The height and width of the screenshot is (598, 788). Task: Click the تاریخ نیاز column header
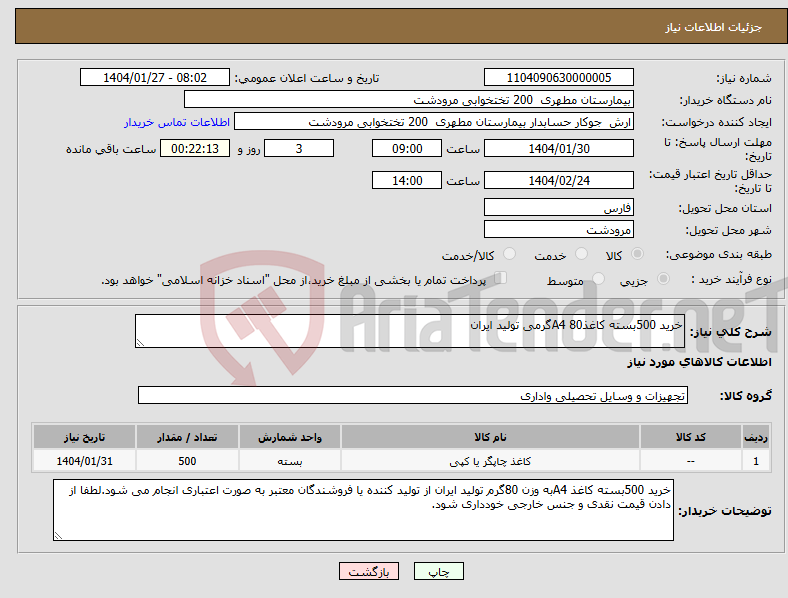coord(84,437)
